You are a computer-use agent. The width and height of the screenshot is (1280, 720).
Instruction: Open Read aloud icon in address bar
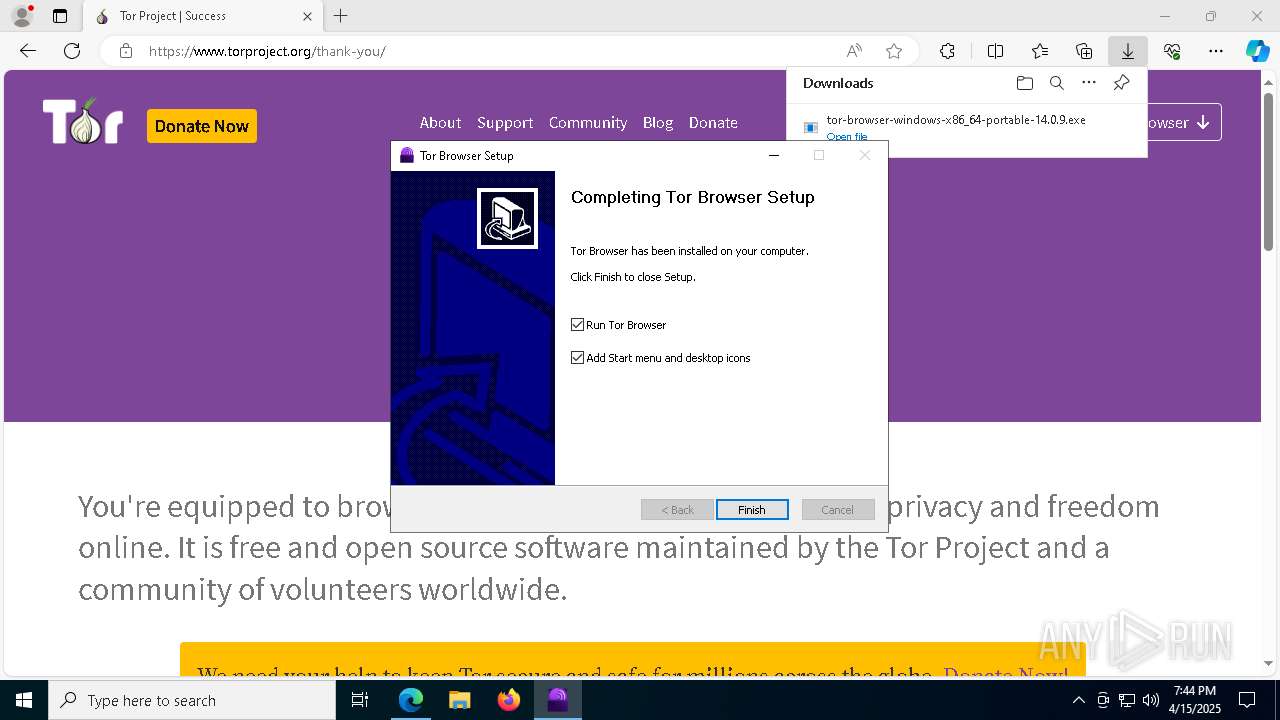pyautogui.click(x=854, y=51)
